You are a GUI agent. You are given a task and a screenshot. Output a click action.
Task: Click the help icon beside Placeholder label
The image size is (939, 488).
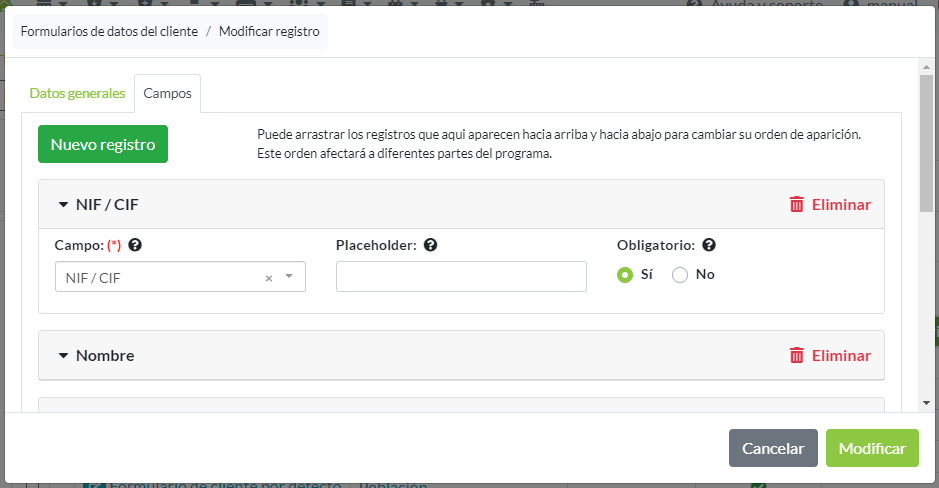tap(430, 245)
